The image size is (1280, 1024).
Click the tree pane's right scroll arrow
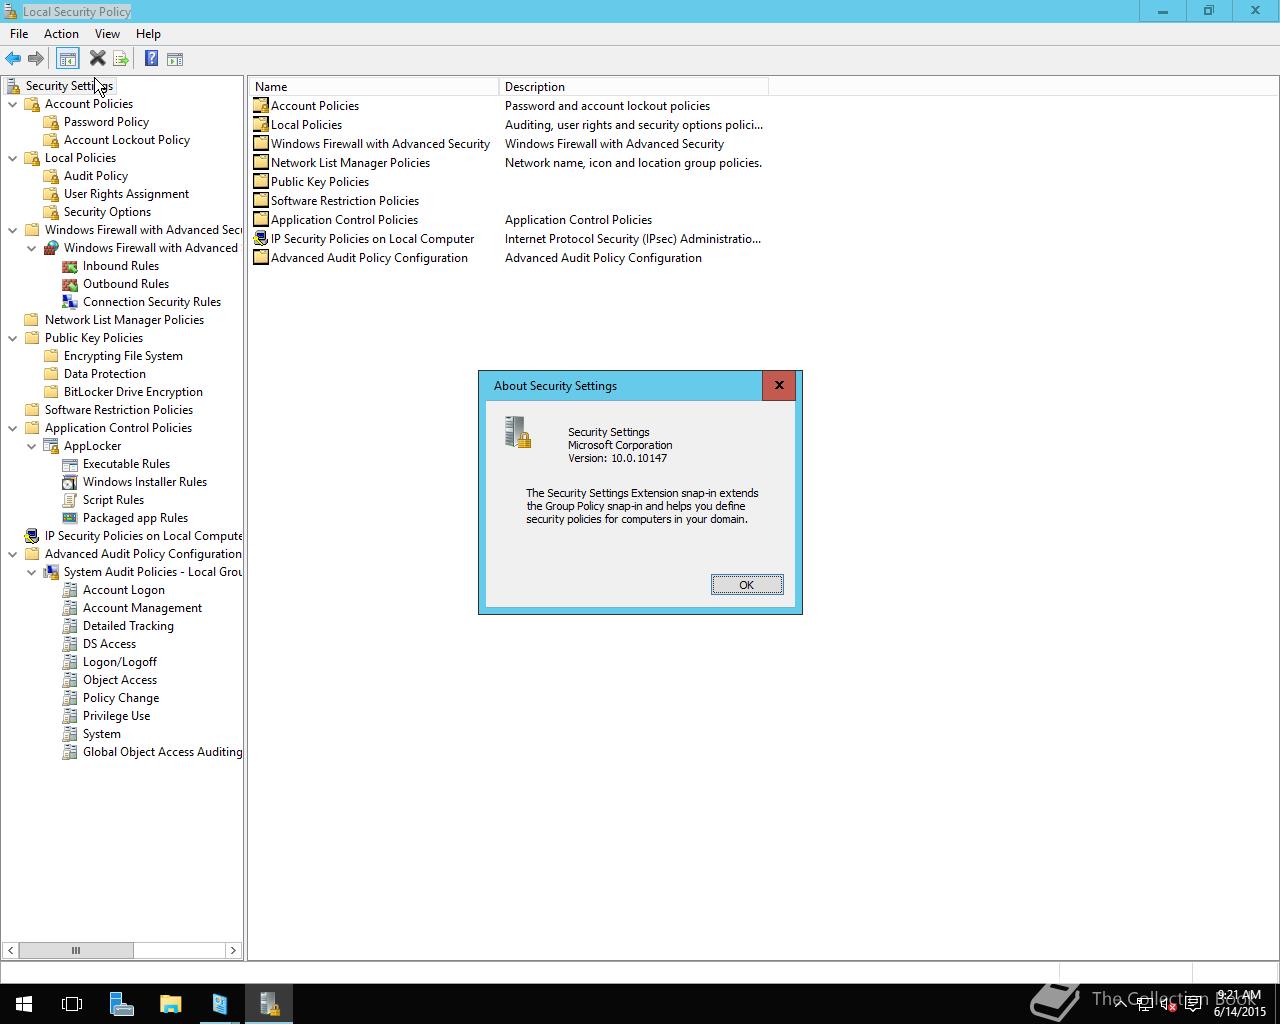pos(233,950)
